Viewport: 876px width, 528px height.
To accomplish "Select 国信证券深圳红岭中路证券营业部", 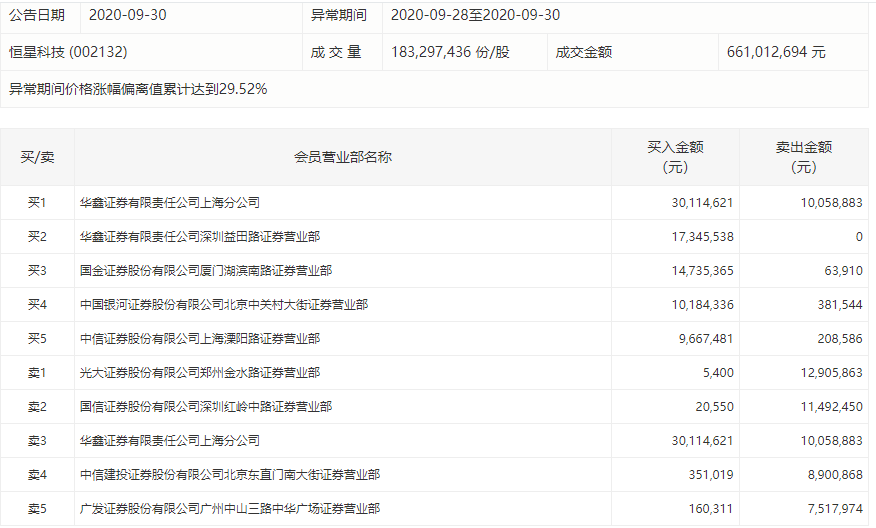I will (206, 407).
